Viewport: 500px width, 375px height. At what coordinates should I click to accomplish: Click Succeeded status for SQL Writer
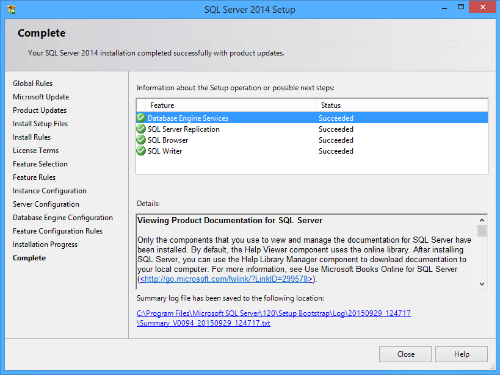click(x=336, y=151)
